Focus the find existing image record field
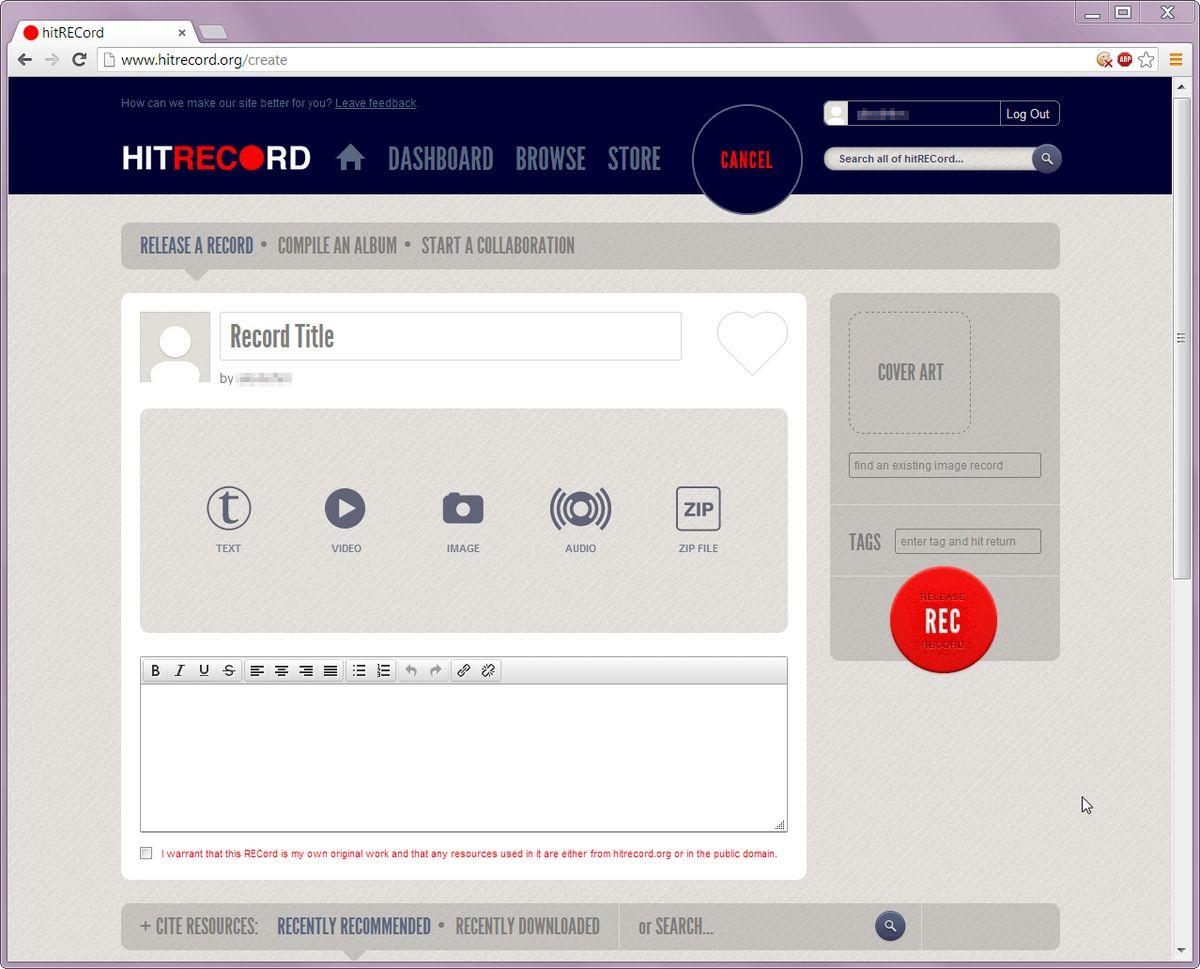 pyautogui.click(x=945, y=465)
